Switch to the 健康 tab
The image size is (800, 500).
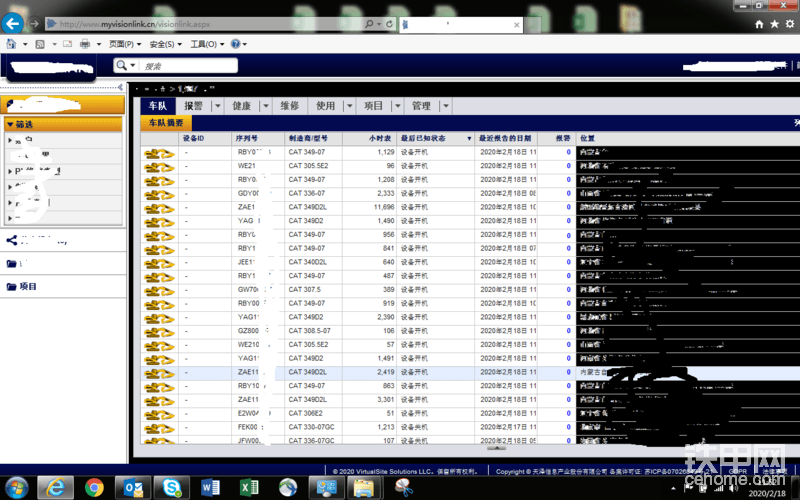pos(242,106)
